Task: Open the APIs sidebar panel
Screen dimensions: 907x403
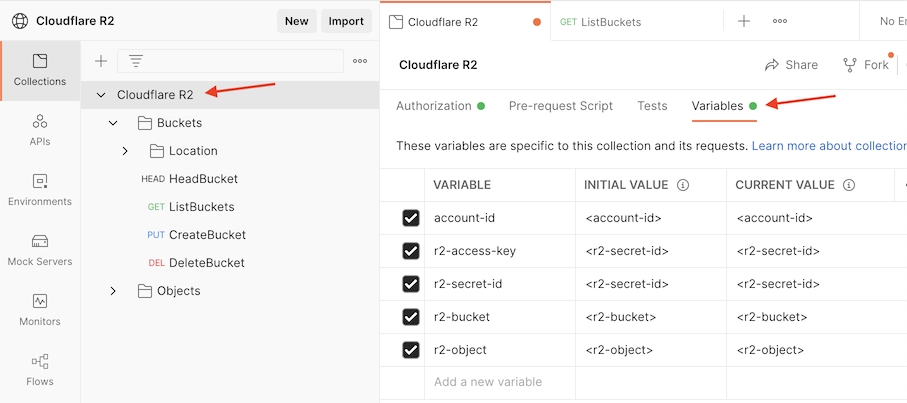Action: 40,130
